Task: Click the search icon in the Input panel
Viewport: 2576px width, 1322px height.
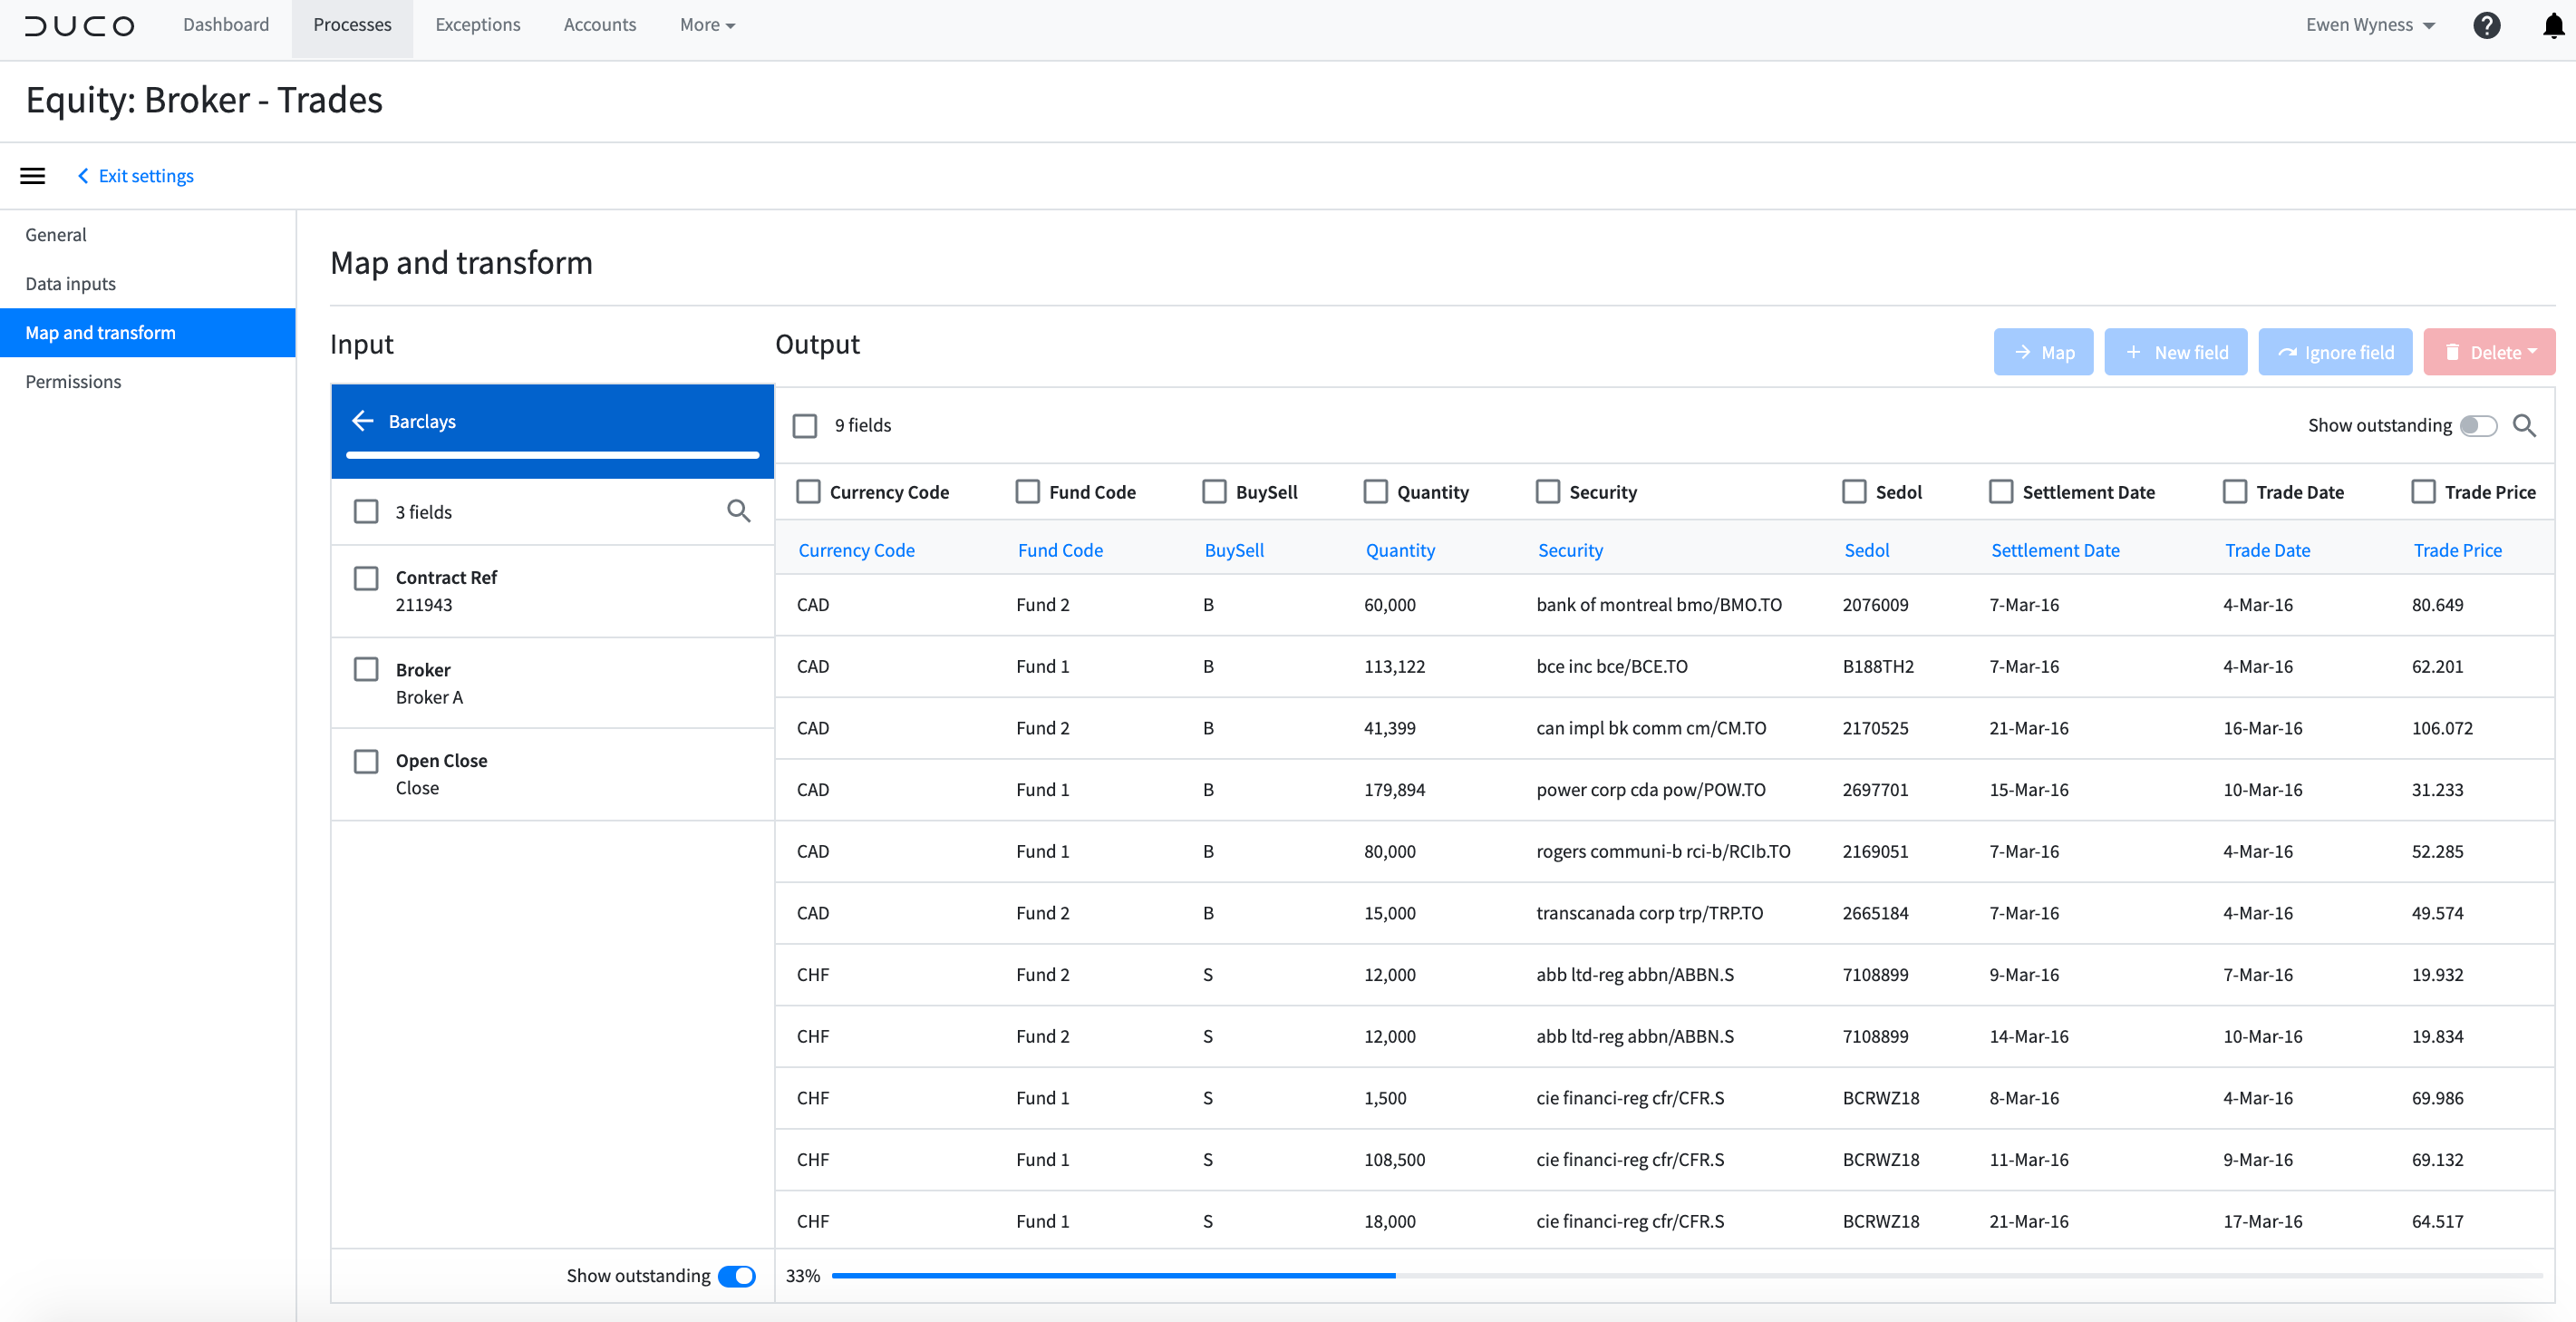Action: point(739,511)
